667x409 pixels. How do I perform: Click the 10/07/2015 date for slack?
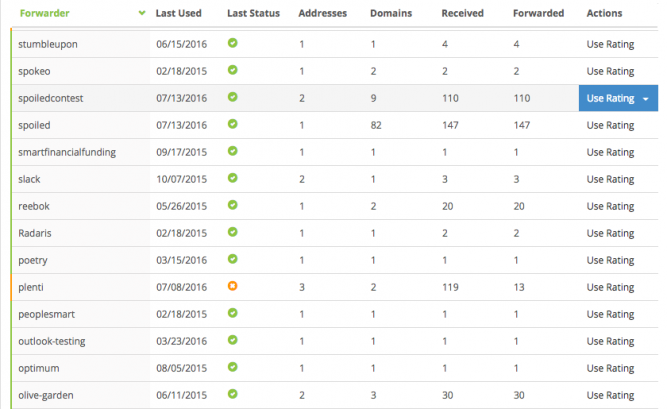181,179
